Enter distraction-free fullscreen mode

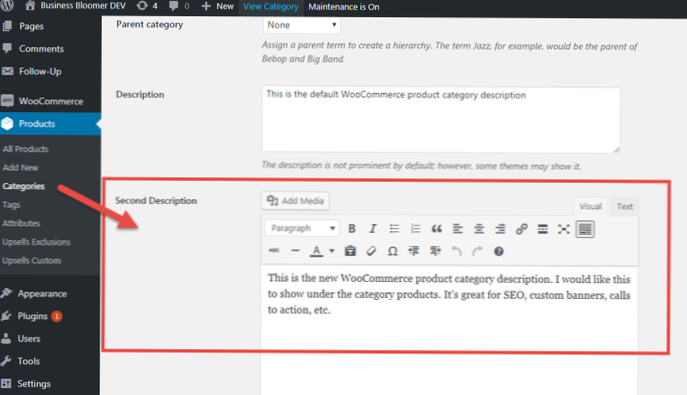tap(563, 229)
